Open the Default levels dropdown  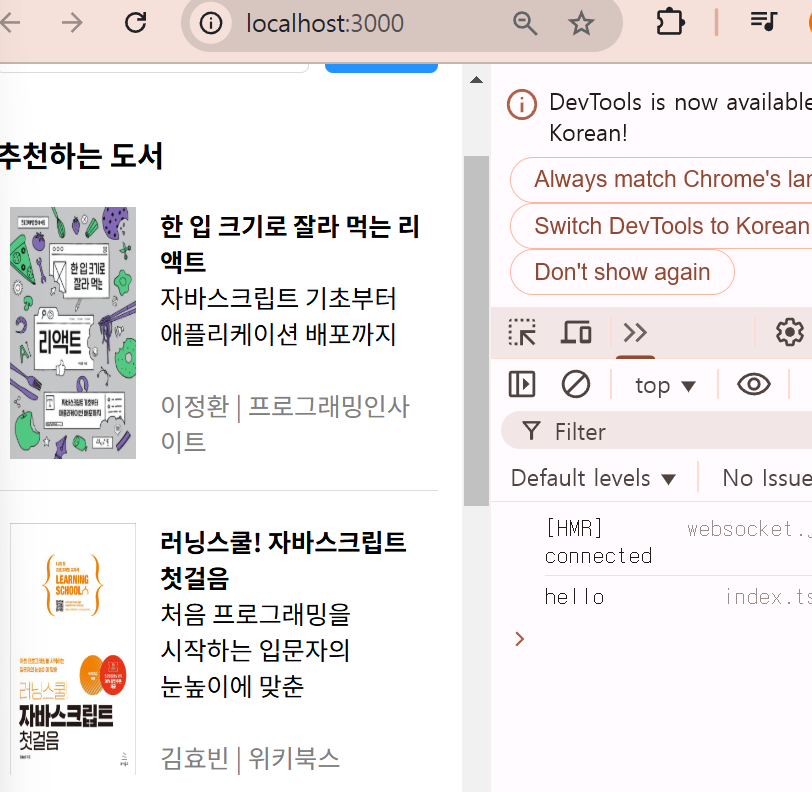click(593, 478)
